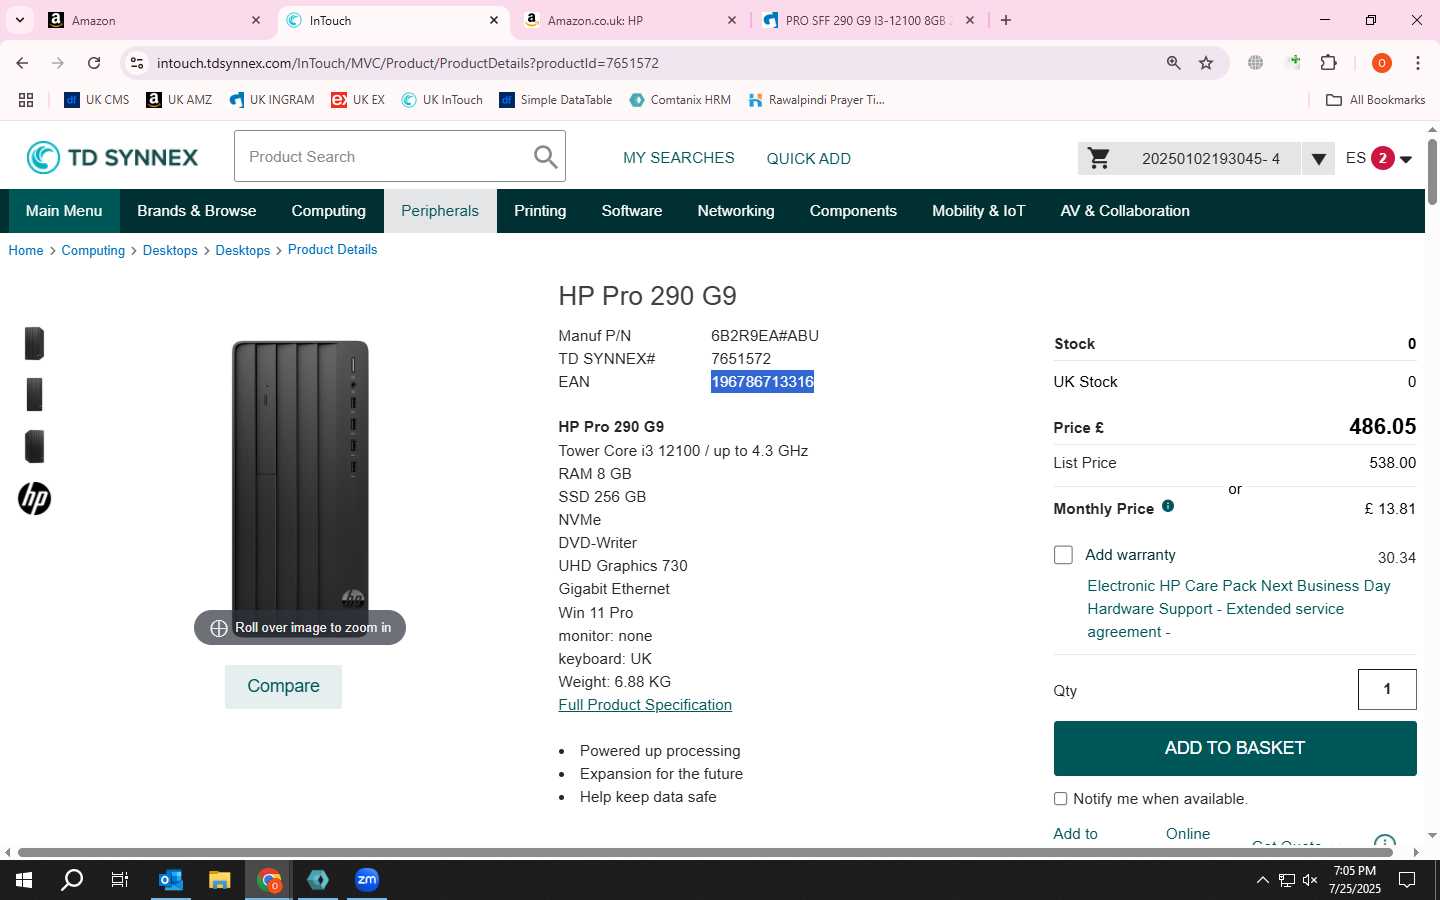Viewport: 1440px width, 900px height.
Task: Open the Networking menu
Action: (736, 211)
